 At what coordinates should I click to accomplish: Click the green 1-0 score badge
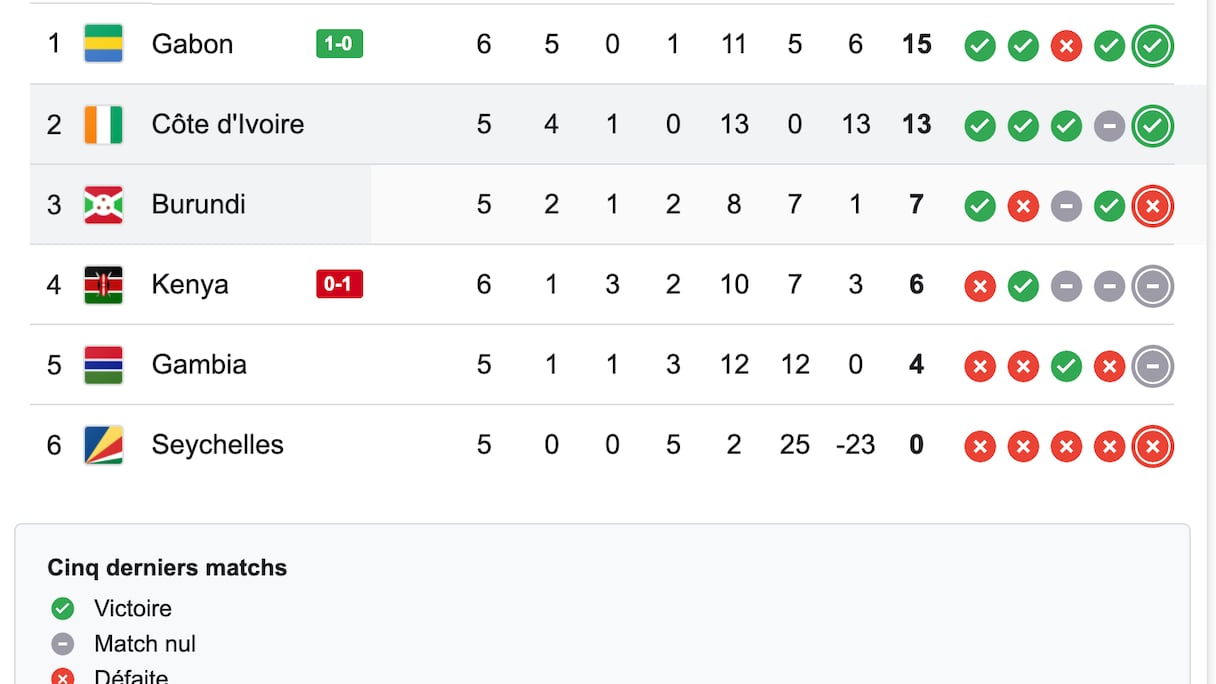(339, 44)
